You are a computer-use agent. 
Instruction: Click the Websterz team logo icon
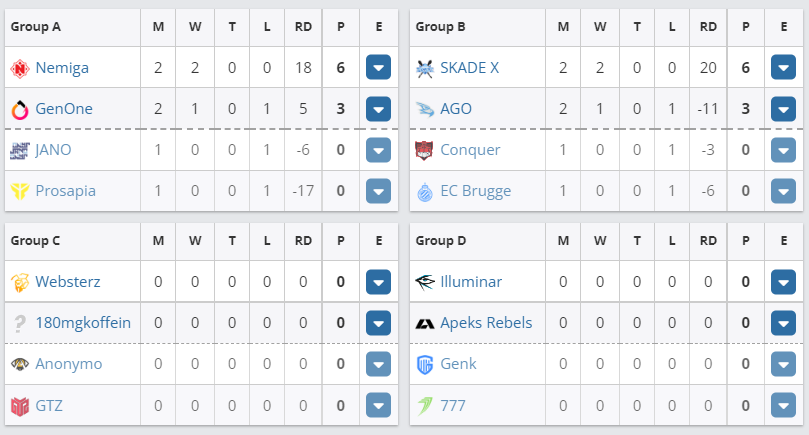pos(20,282)
